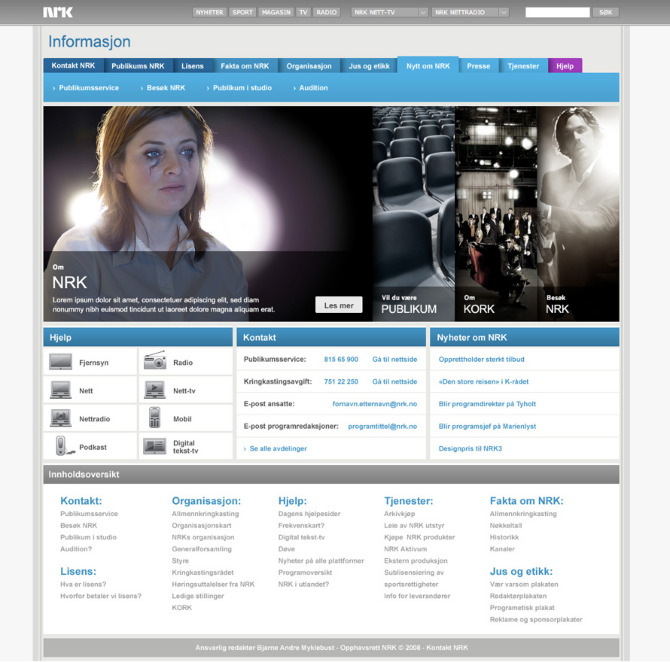This screenshot has height=662, width=670.
Task: Click the Nett-tv player icon
Action: click(155, 390)
